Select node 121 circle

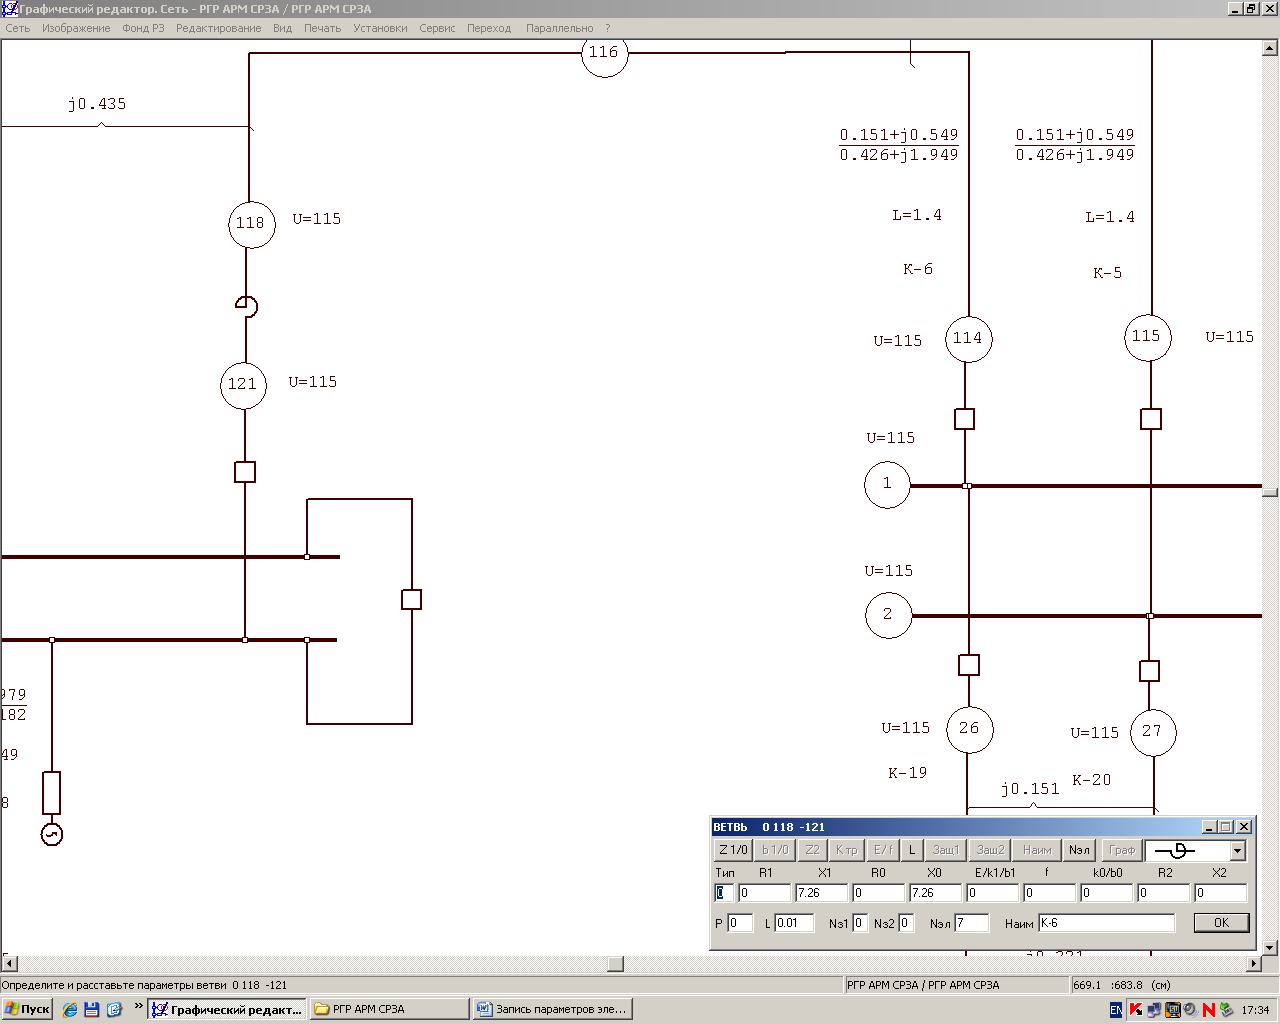coord(243,385)
